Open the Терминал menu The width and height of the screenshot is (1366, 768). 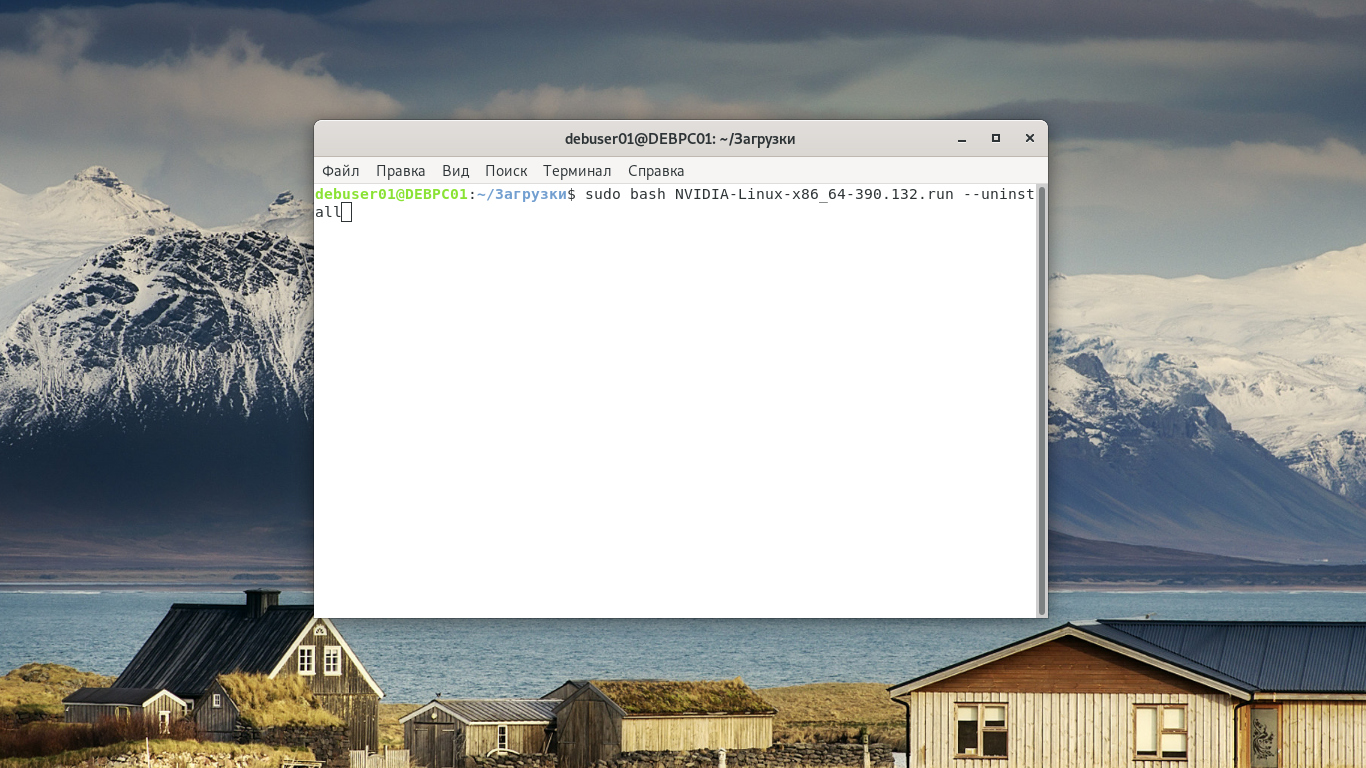577,171
